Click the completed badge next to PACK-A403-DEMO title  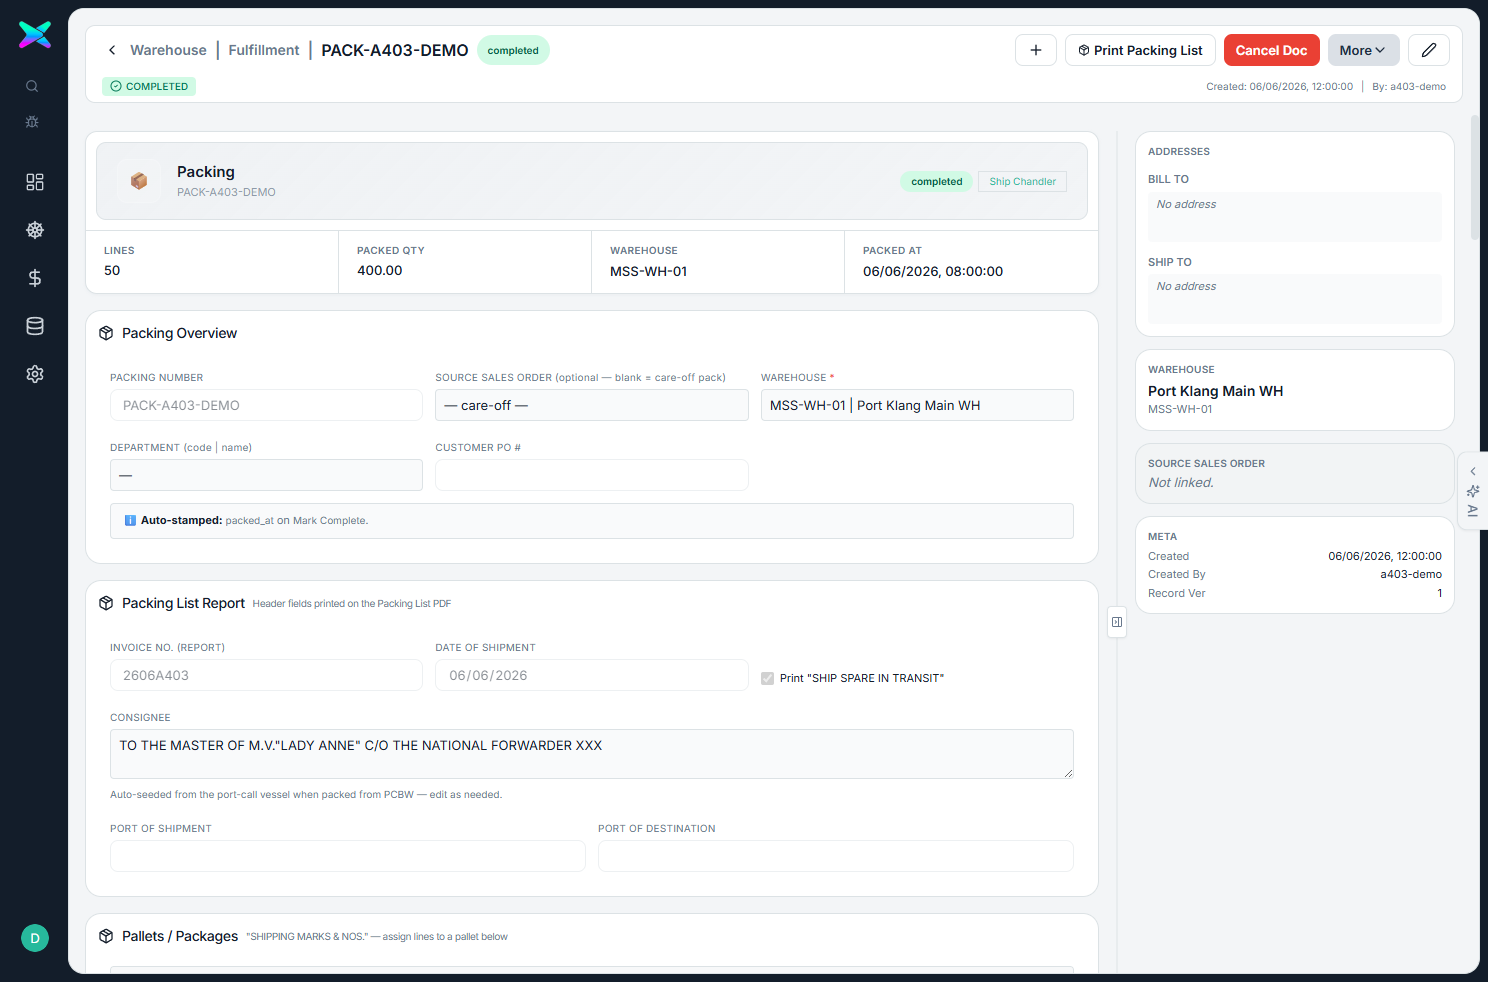(513, 50)
